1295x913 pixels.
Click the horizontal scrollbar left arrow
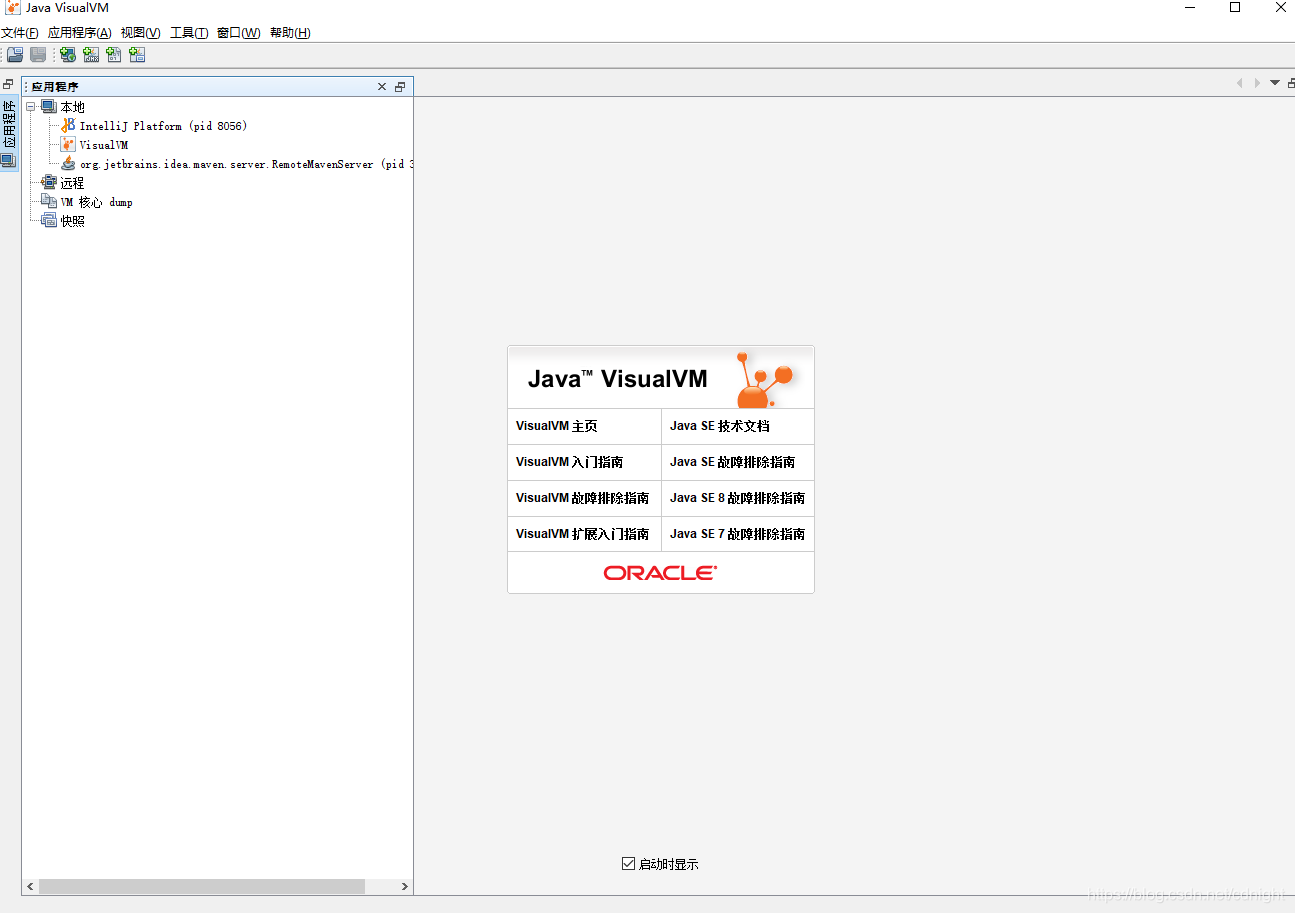[30, 886]
